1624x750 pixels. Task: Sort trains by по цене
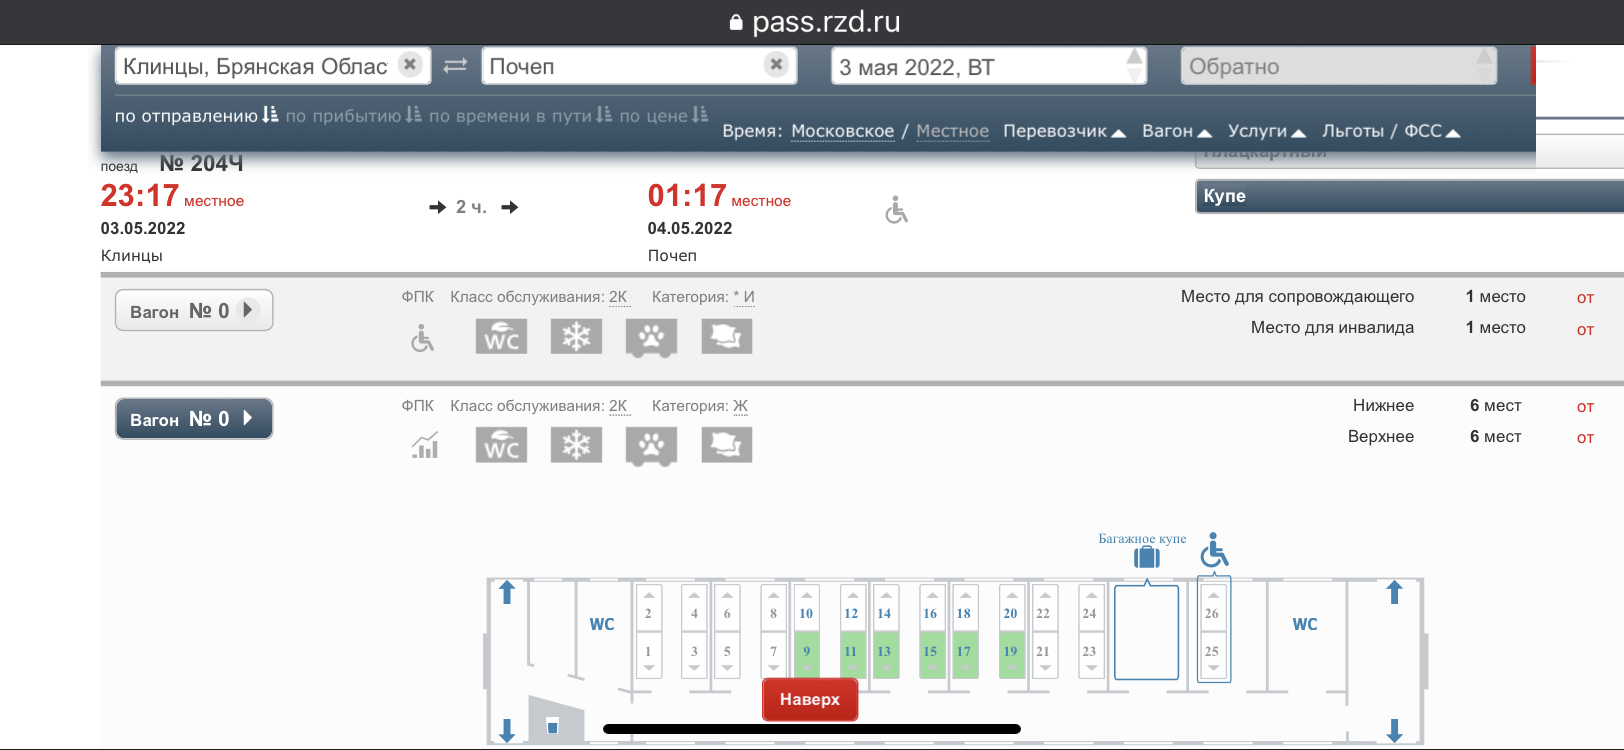tap(662, 116)
